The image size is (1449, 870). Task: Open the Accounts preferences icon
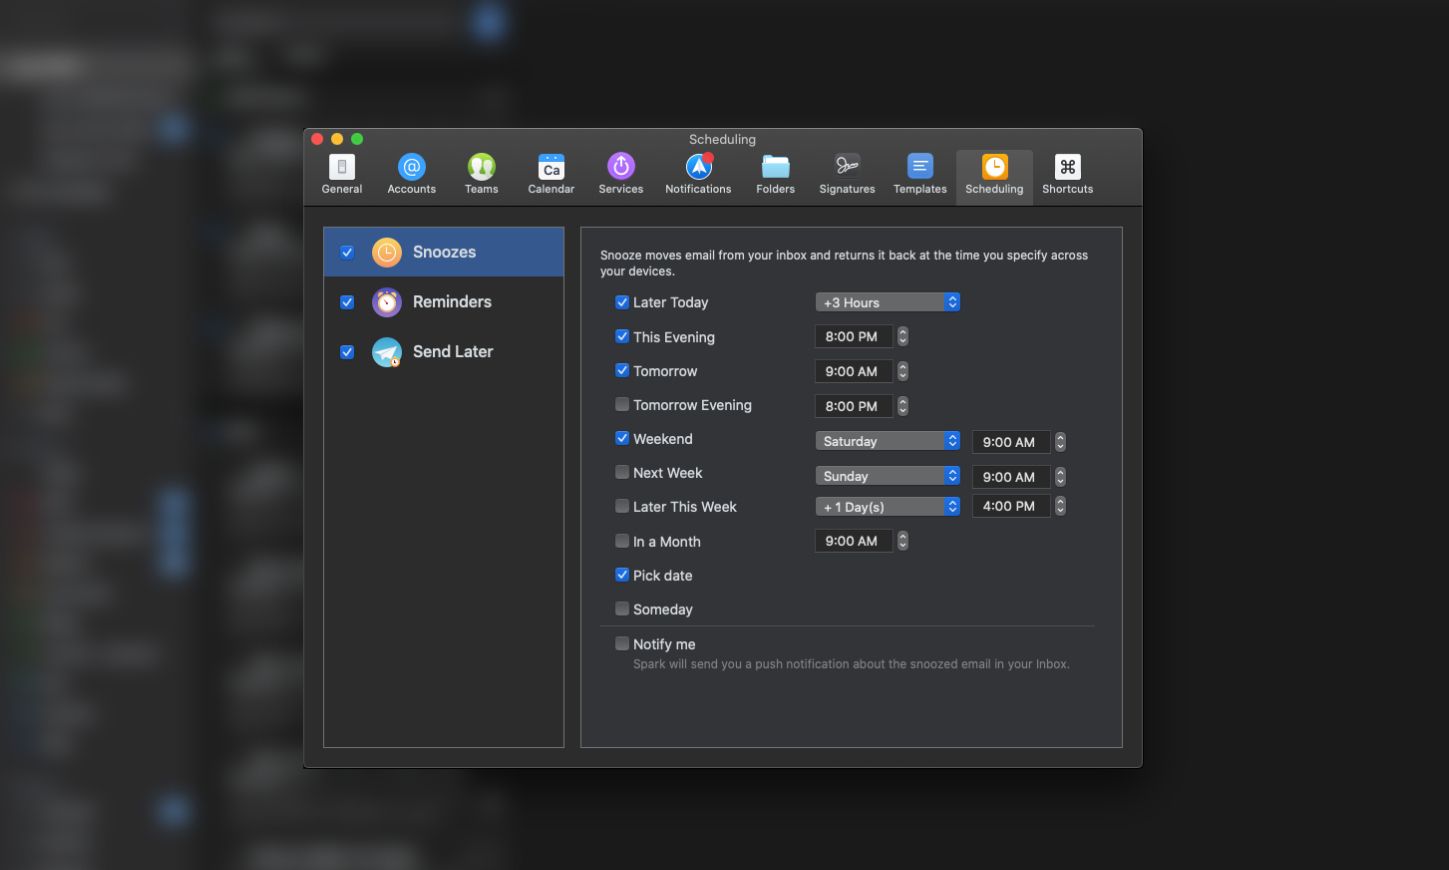[411, 175]
